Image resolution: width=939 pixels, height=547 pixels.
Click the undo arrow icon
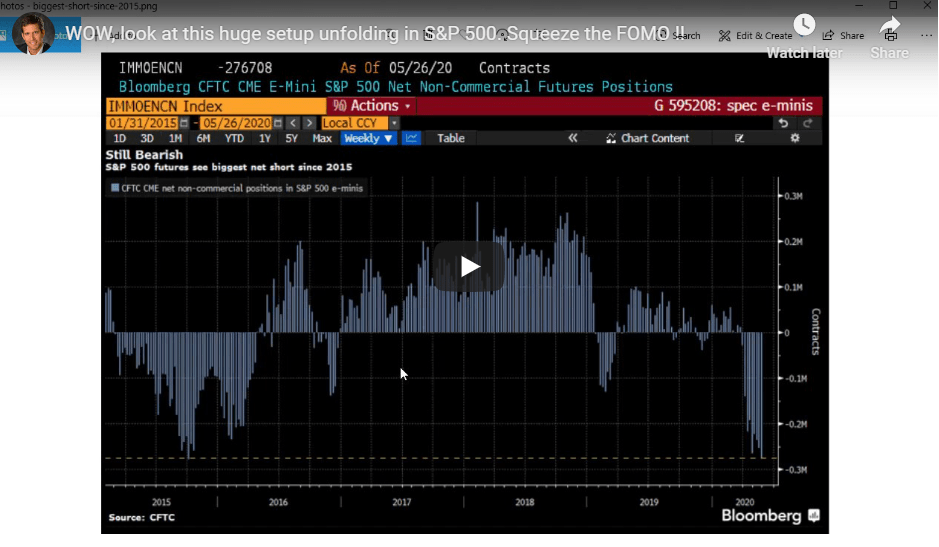click(783, 123)
